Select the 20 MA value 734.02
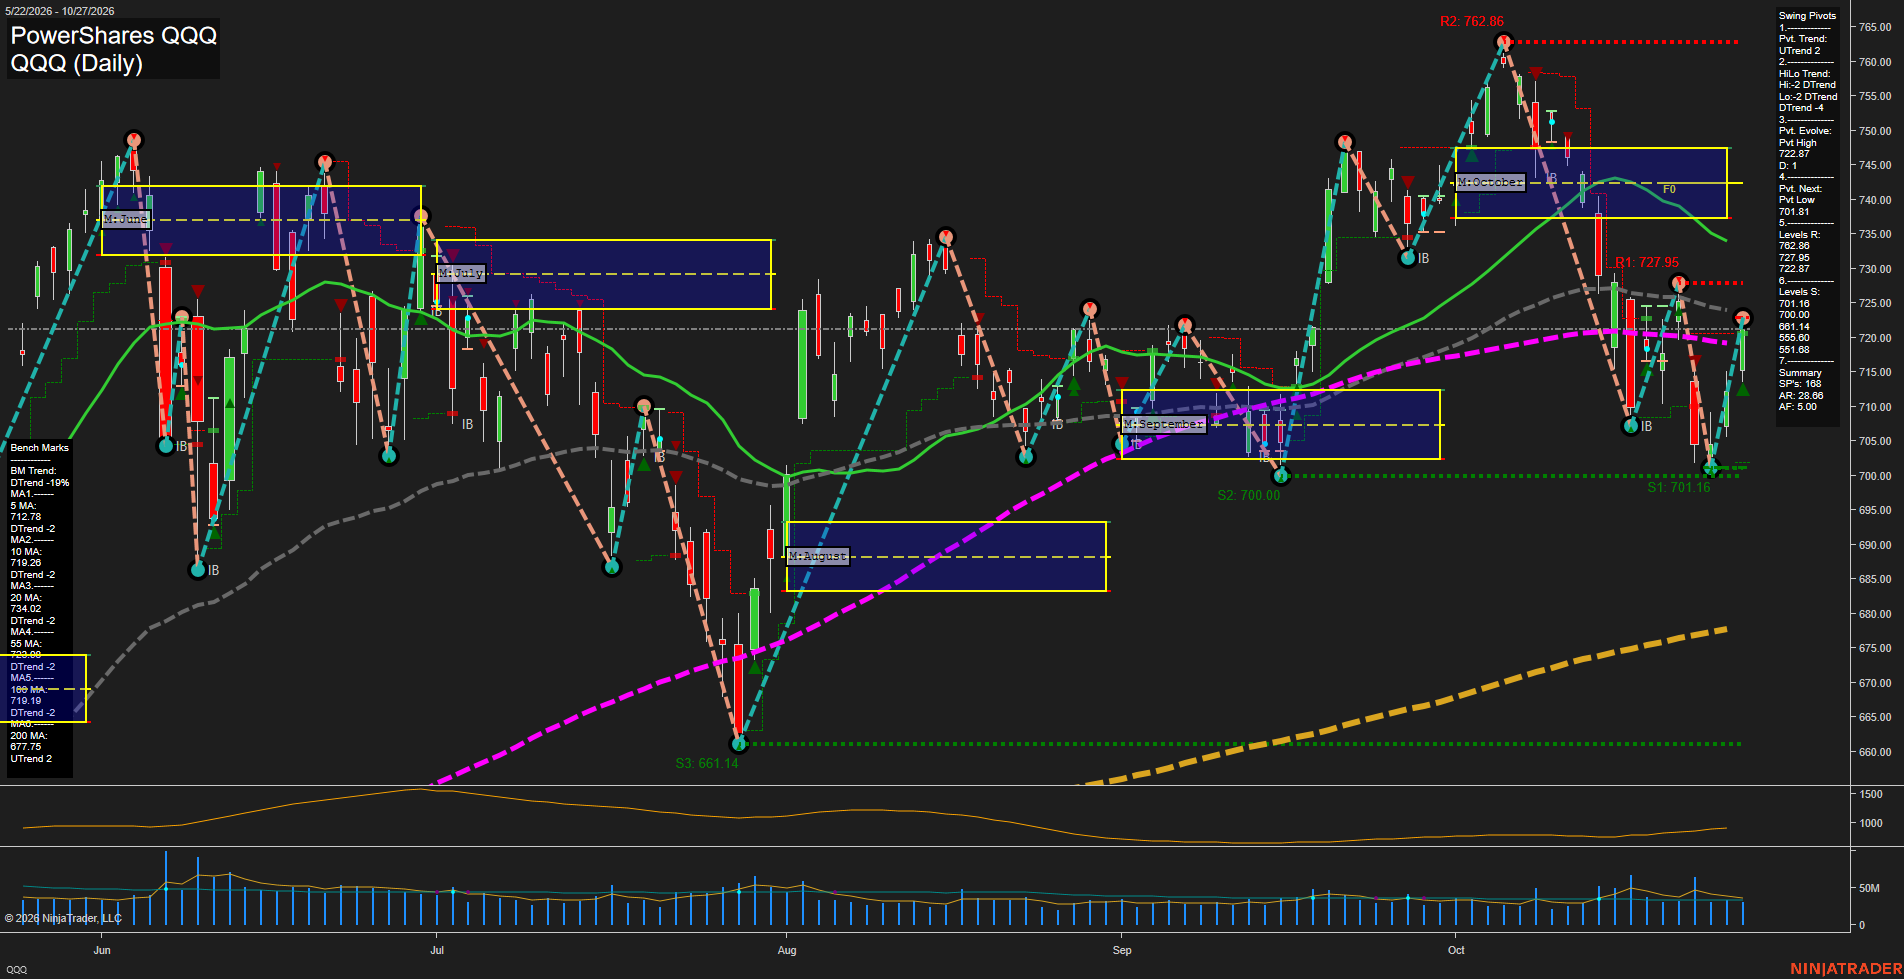The width and height of the screenshot is (1904, 979). point(26,609)
